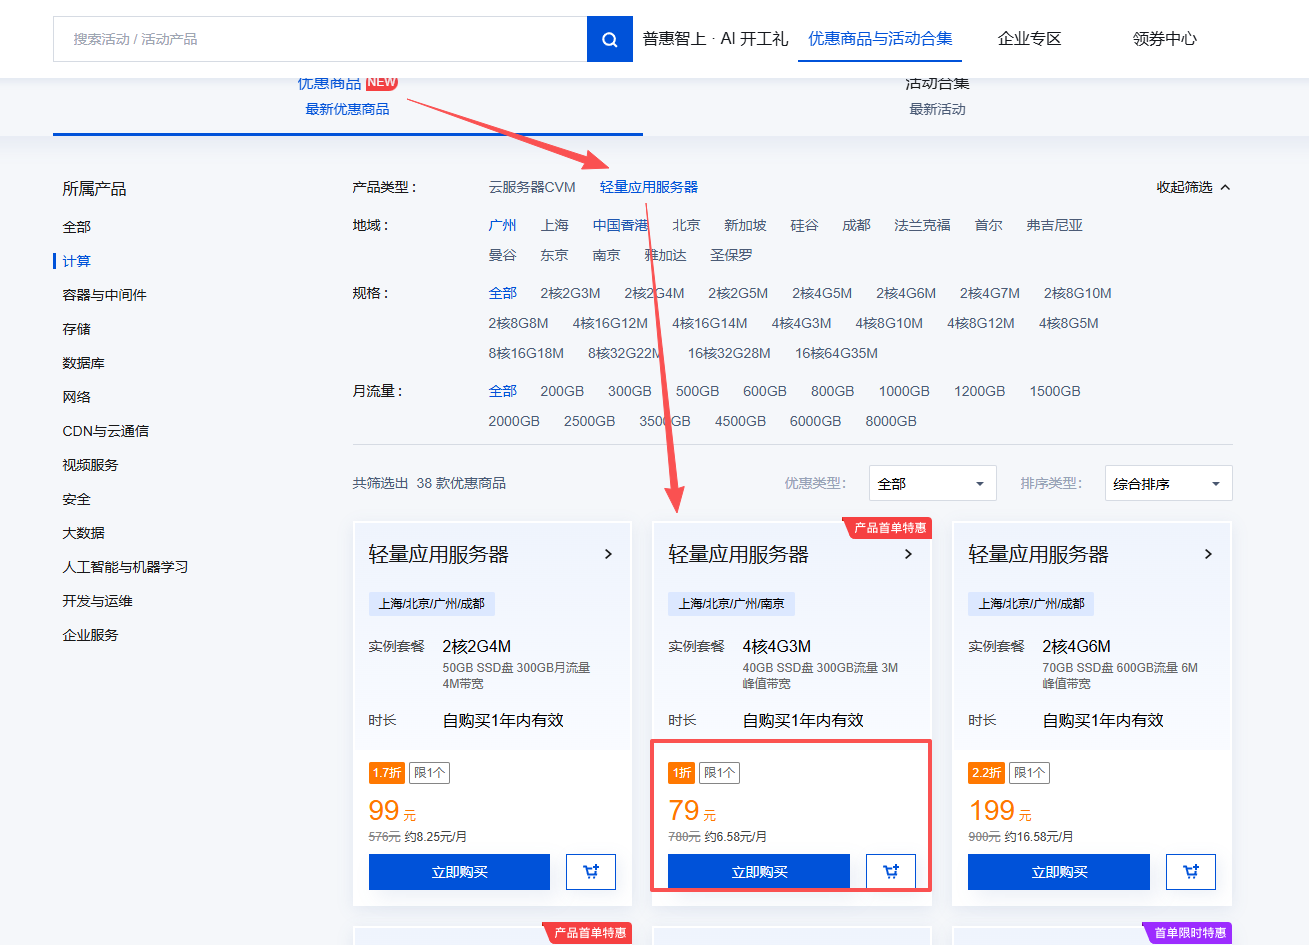Screen dimensions: 1309x945
Task: Choose 上海 region filter
Action: pyautogui.click(x=554, y=225)
